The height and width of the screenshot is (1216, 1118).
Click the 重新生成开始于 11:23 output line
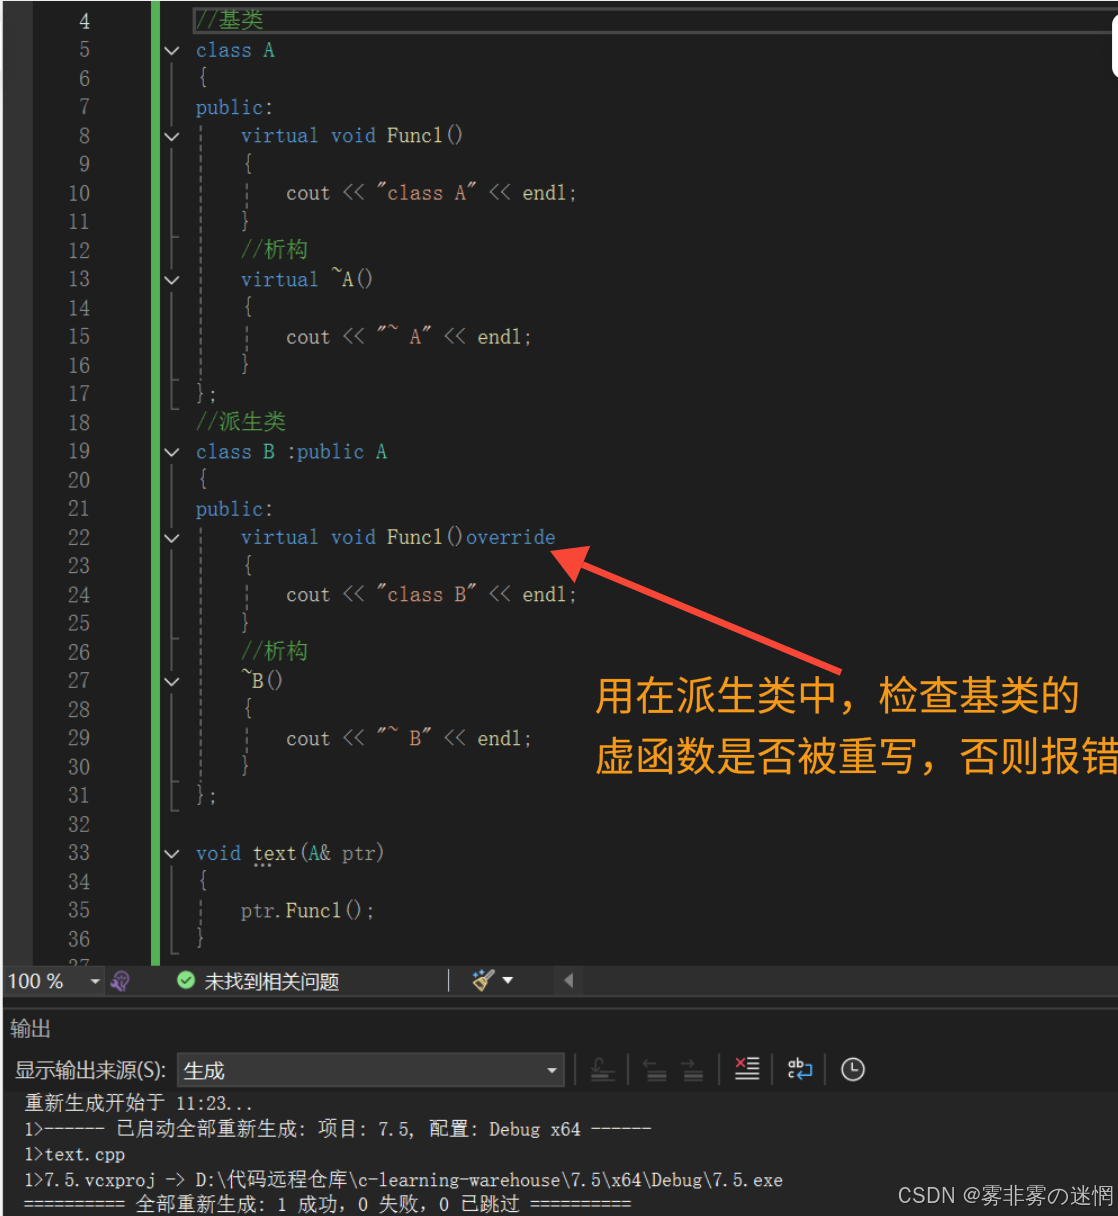pyautogui.click(x=139, y=1103)
